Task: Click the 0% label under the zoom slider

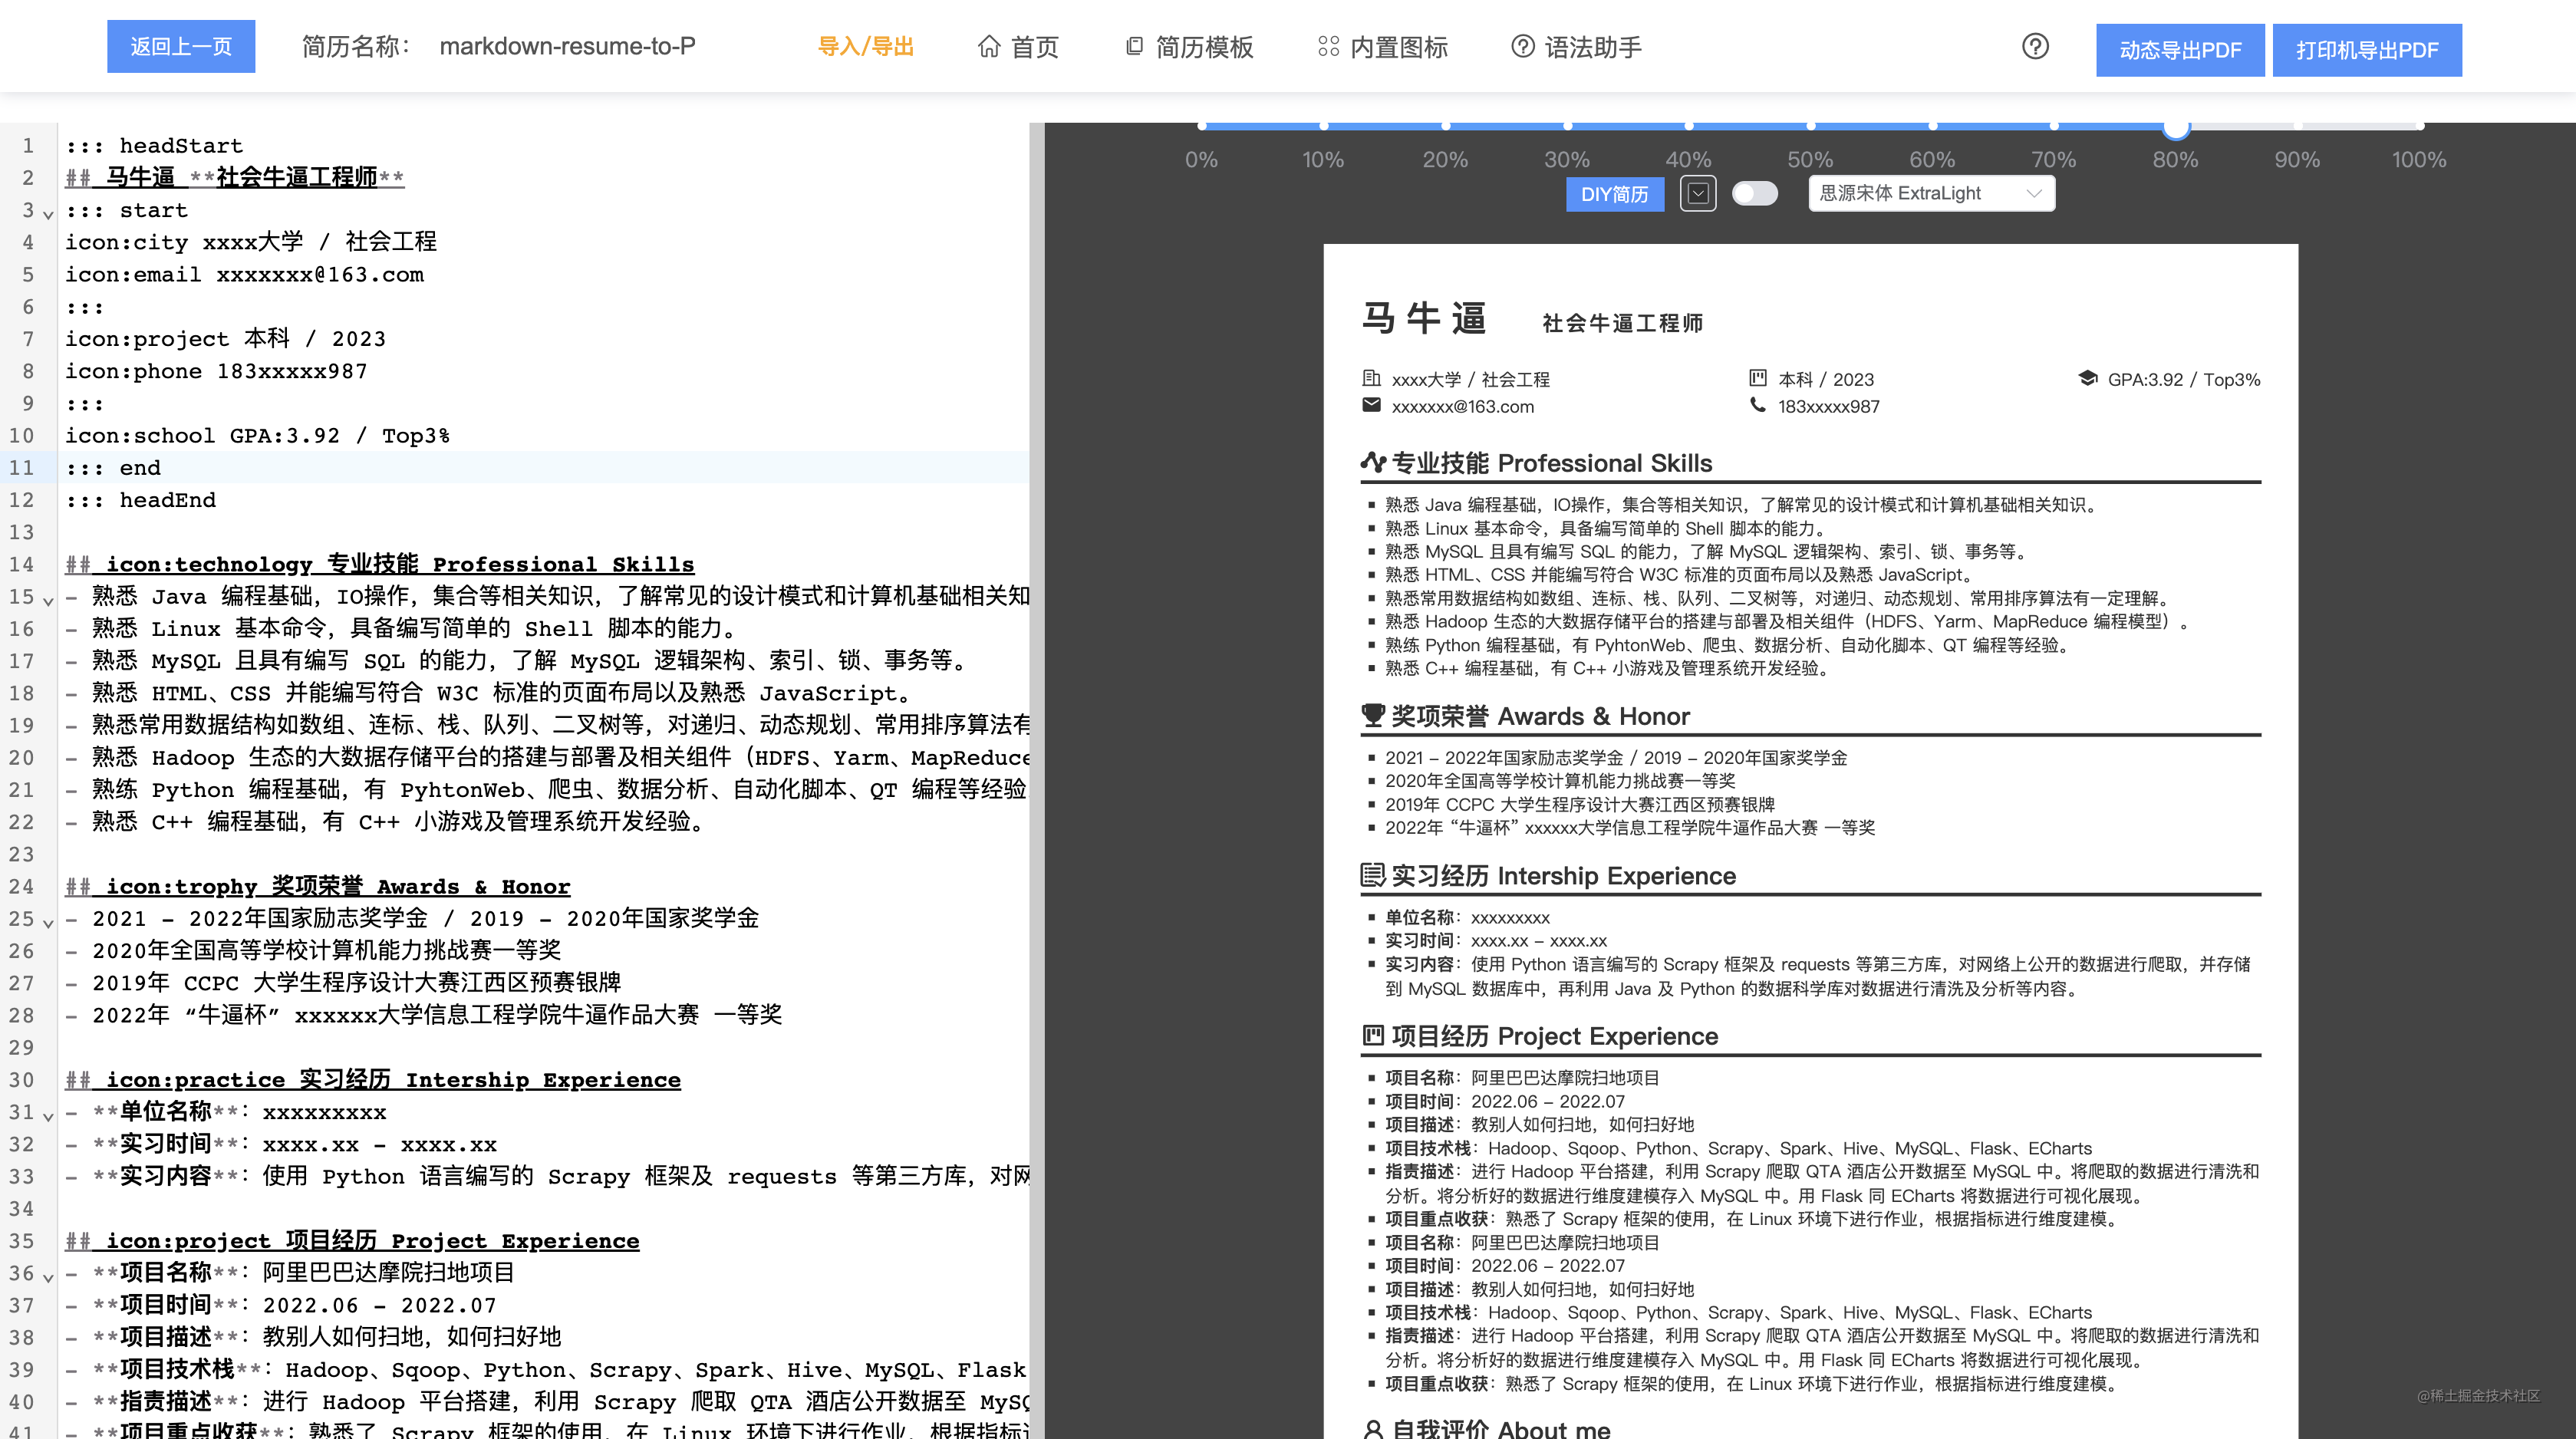Action: [1201, 159]
